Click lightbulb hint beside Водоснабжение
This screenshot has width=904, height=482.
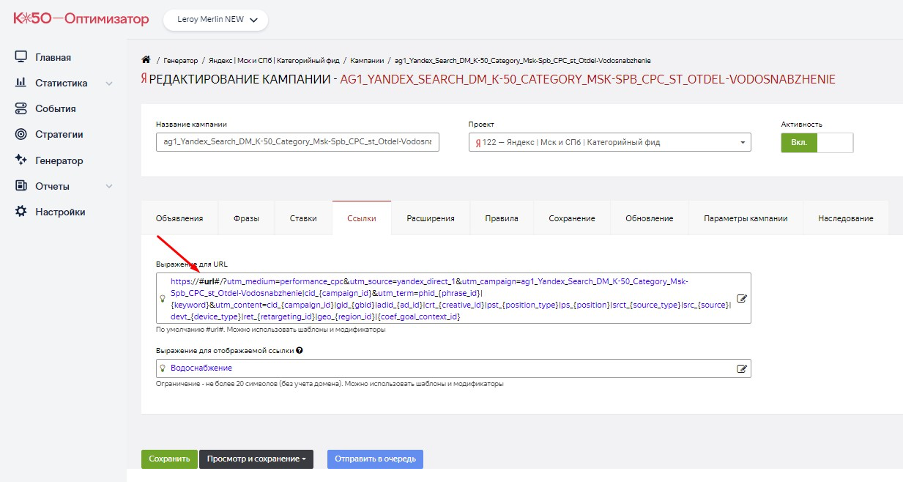(163, 368)
